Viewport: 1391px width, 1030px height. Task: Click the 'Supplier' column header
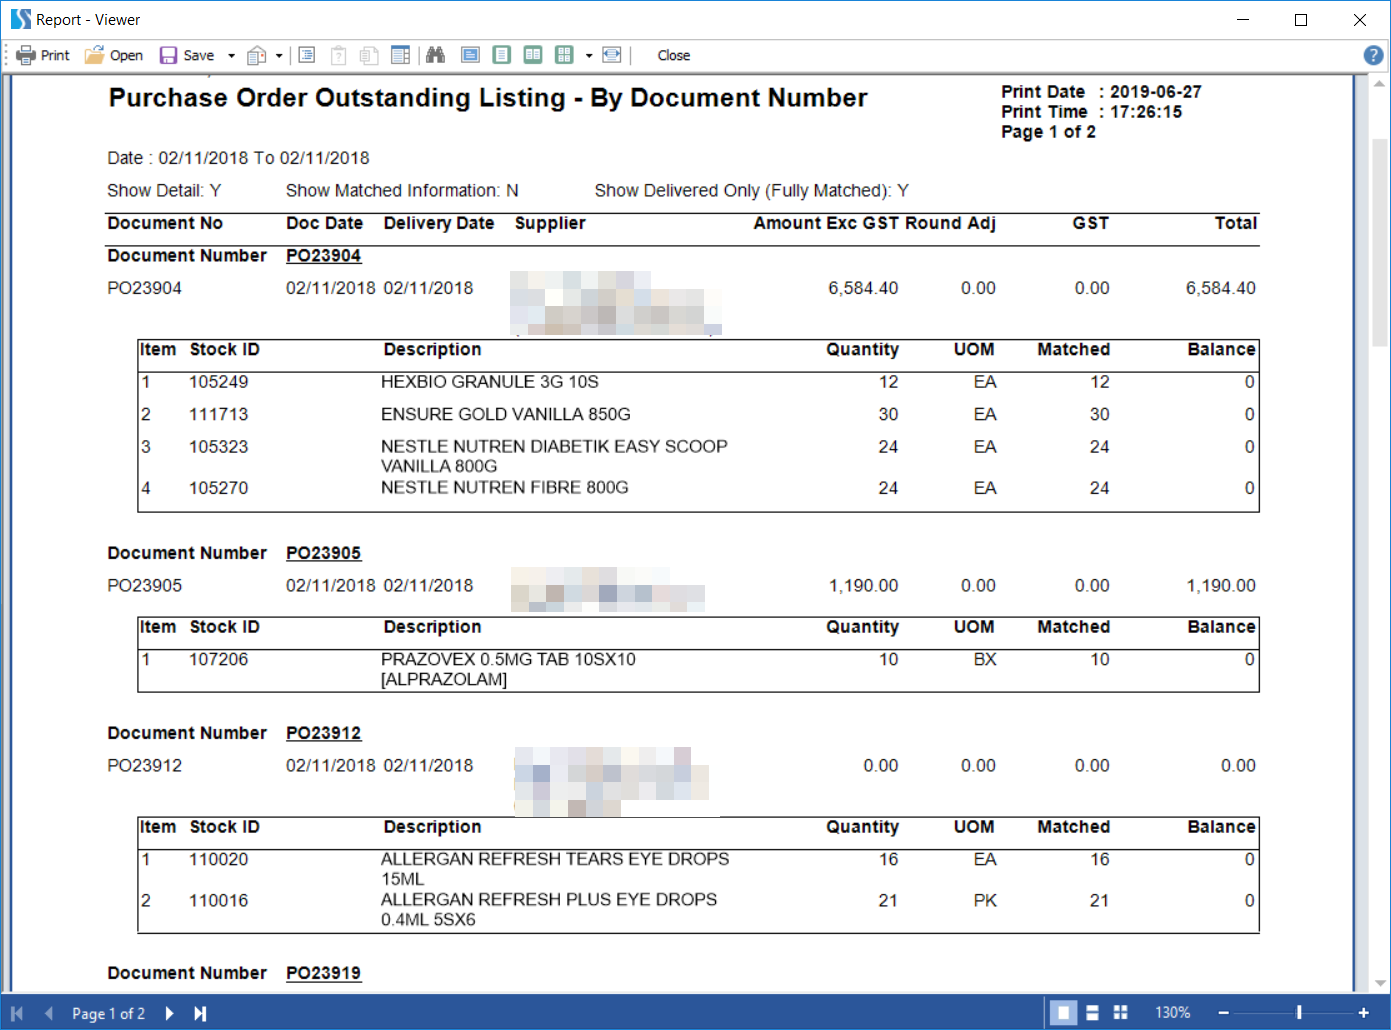point(550,223)
